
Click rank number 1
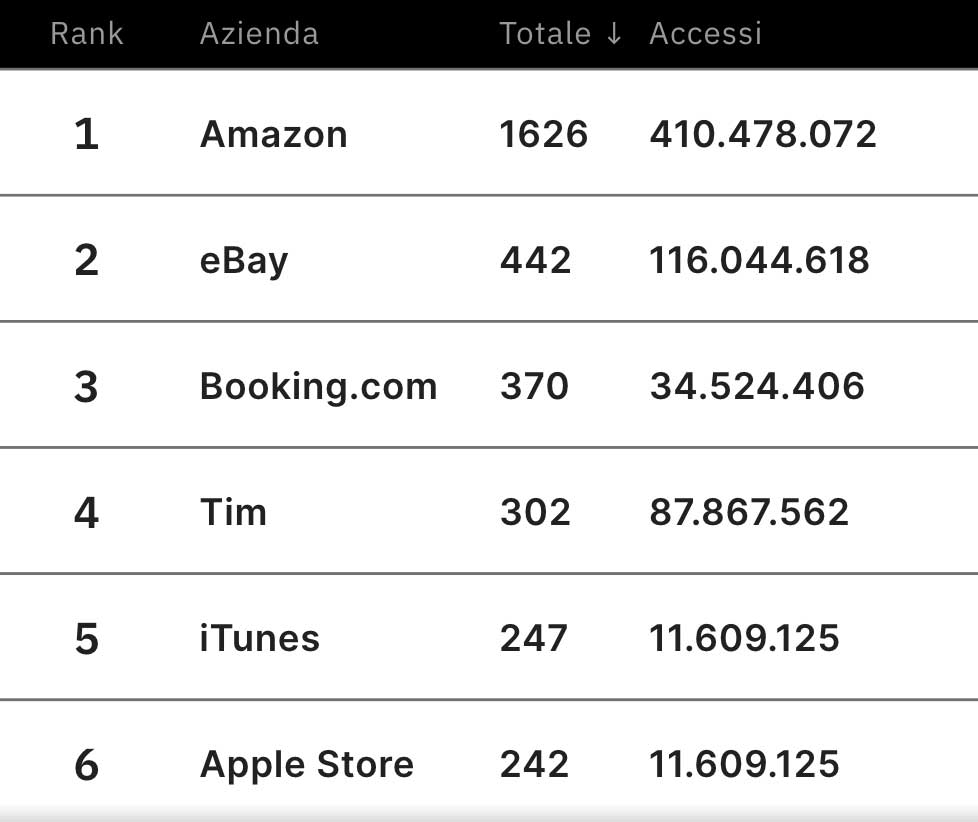(x=87, y=133)
